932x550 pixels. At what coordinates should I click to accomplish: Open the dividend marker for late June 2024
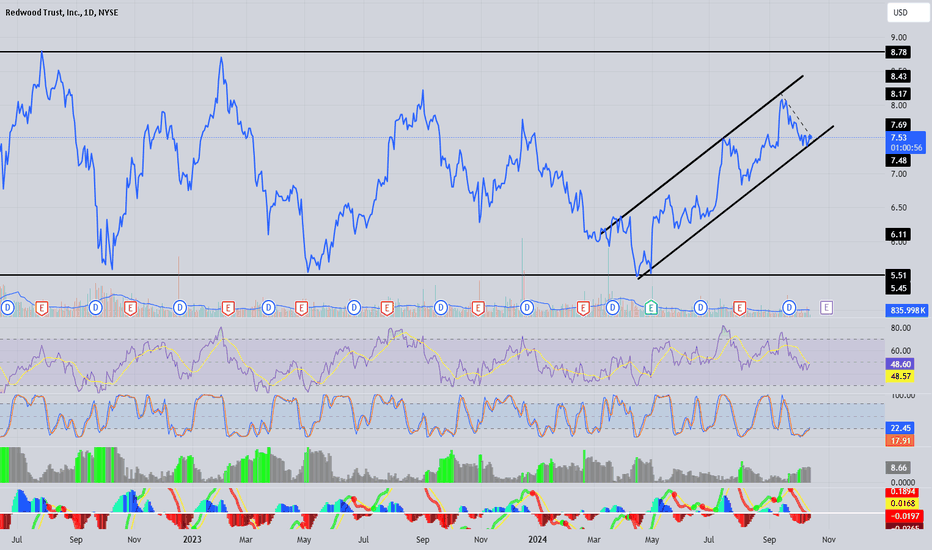point(701,307)
